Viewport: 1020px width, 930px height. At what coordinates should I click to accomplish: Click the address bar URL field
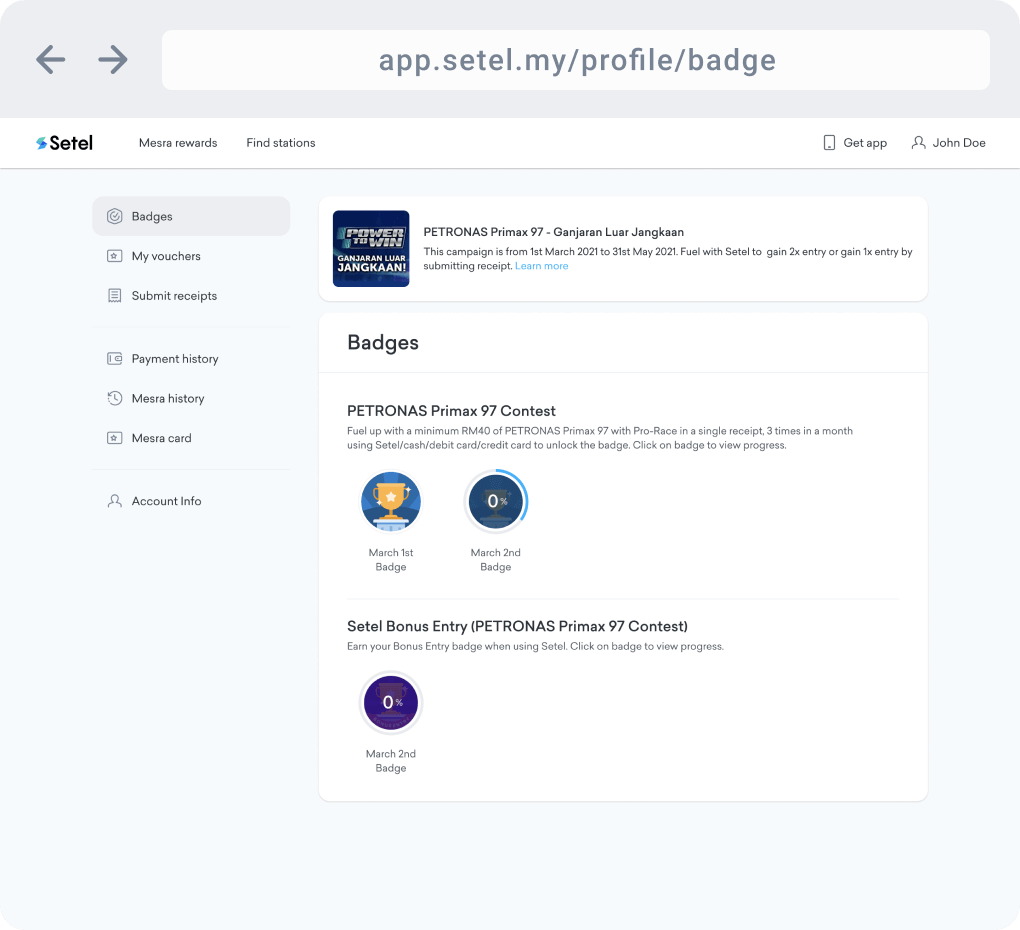point(576,60)
